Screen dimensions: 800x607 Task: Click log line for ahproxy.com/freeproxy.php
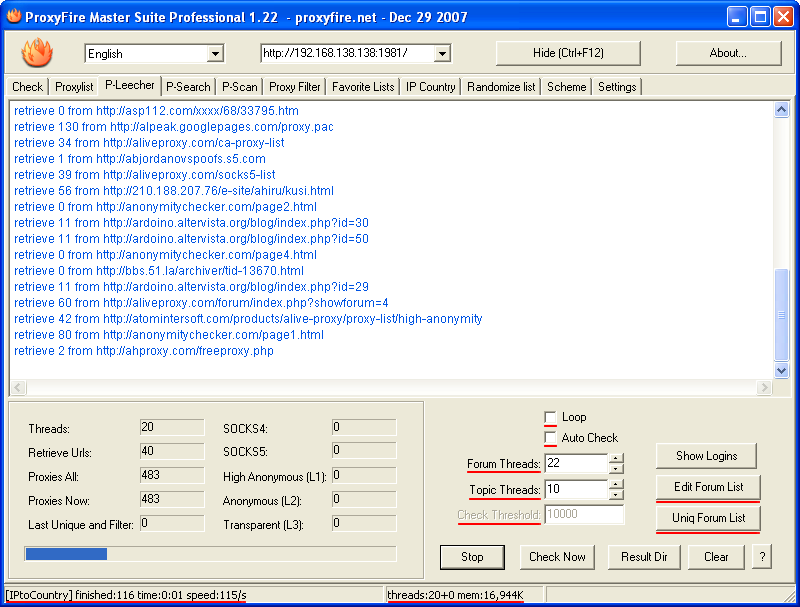tap(144, 351)
